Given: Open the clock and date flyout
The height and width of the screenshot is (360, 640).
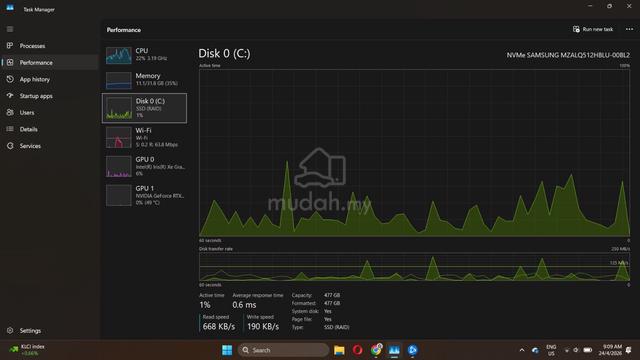Looking at the screenshot, I should tap(610, 350).
